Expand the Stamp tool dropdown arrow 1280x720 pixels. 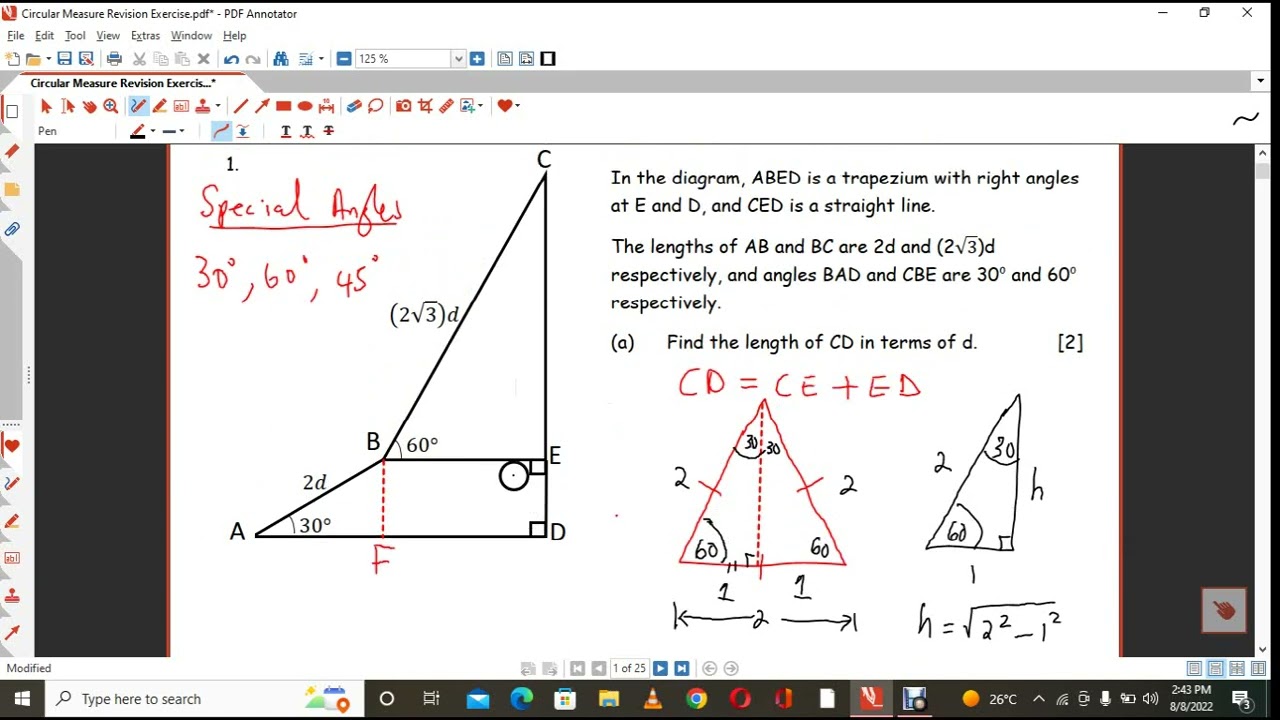[217, 106]
